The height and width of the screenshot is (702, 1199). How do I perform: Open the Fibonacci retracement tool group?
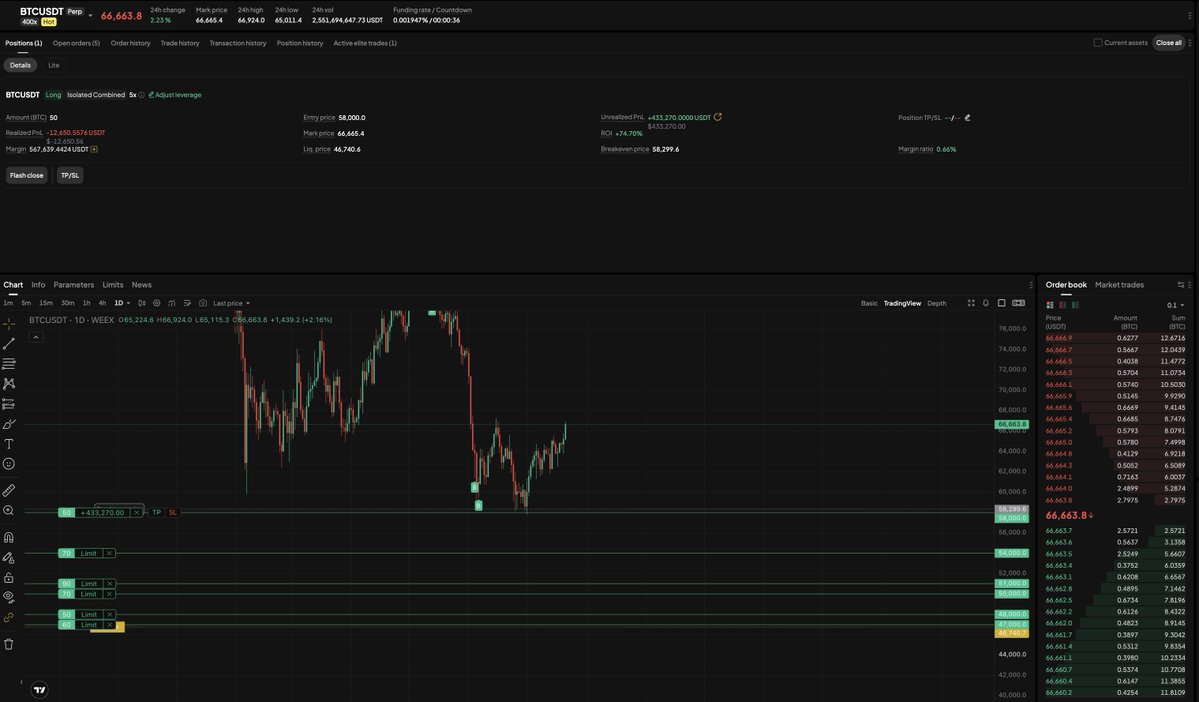pyautogui.click(x=8, y=364)
